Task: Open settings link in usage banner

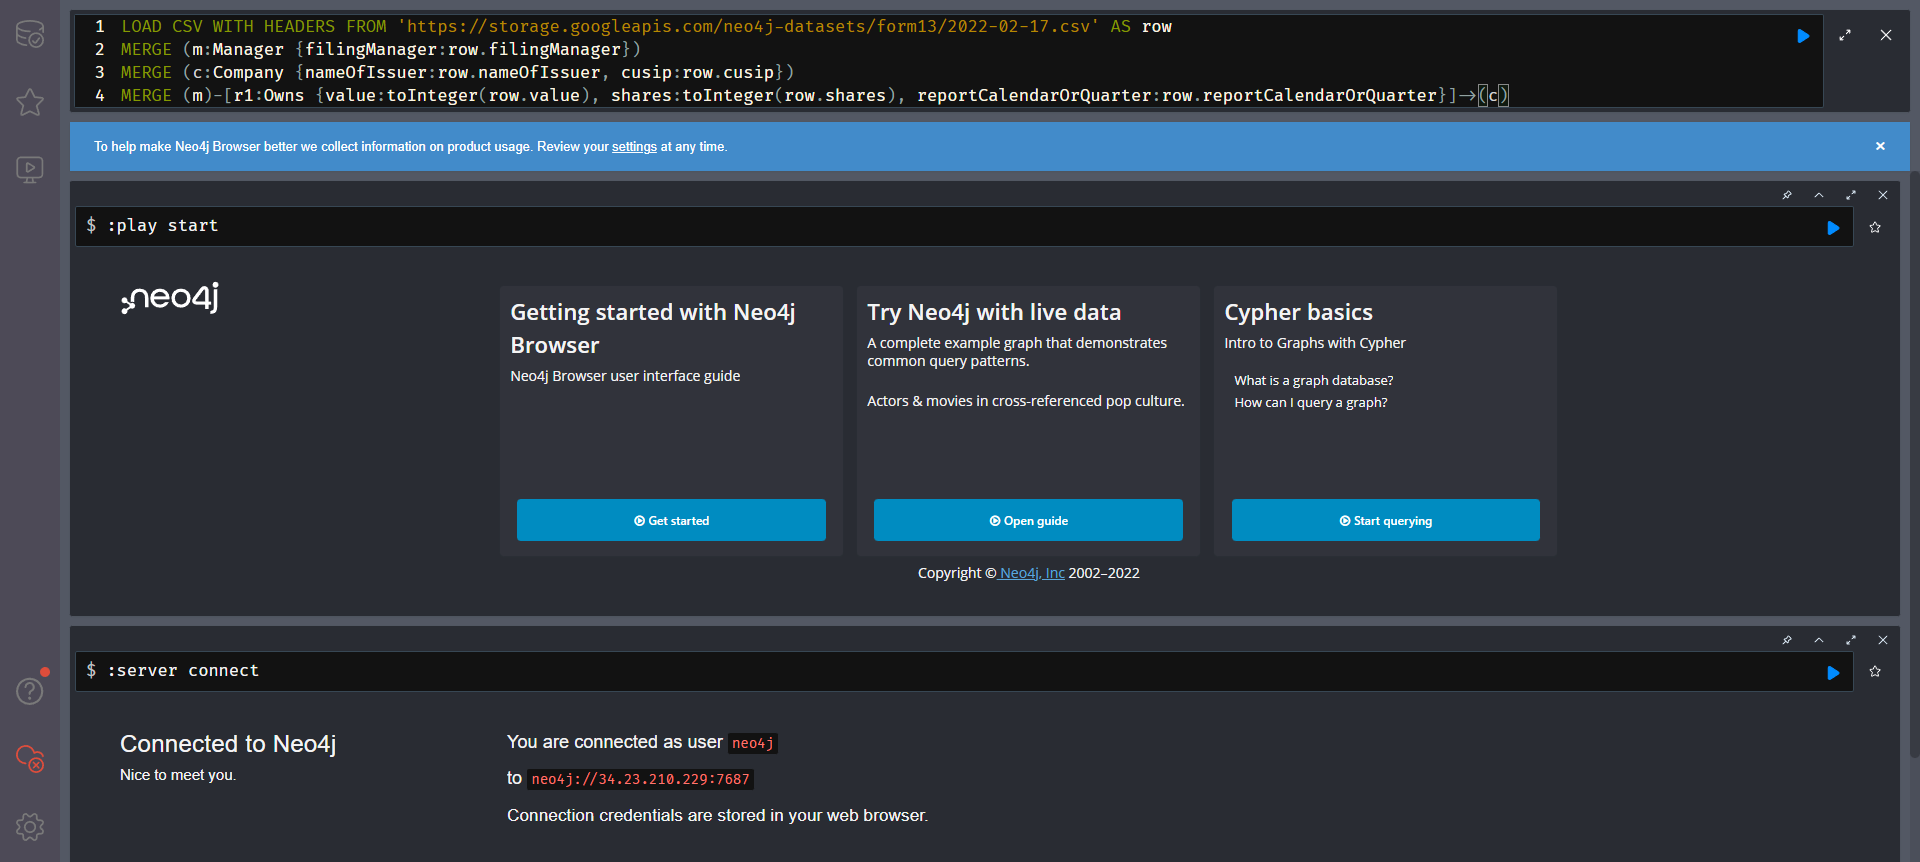Action: click(x=634, y=147)
